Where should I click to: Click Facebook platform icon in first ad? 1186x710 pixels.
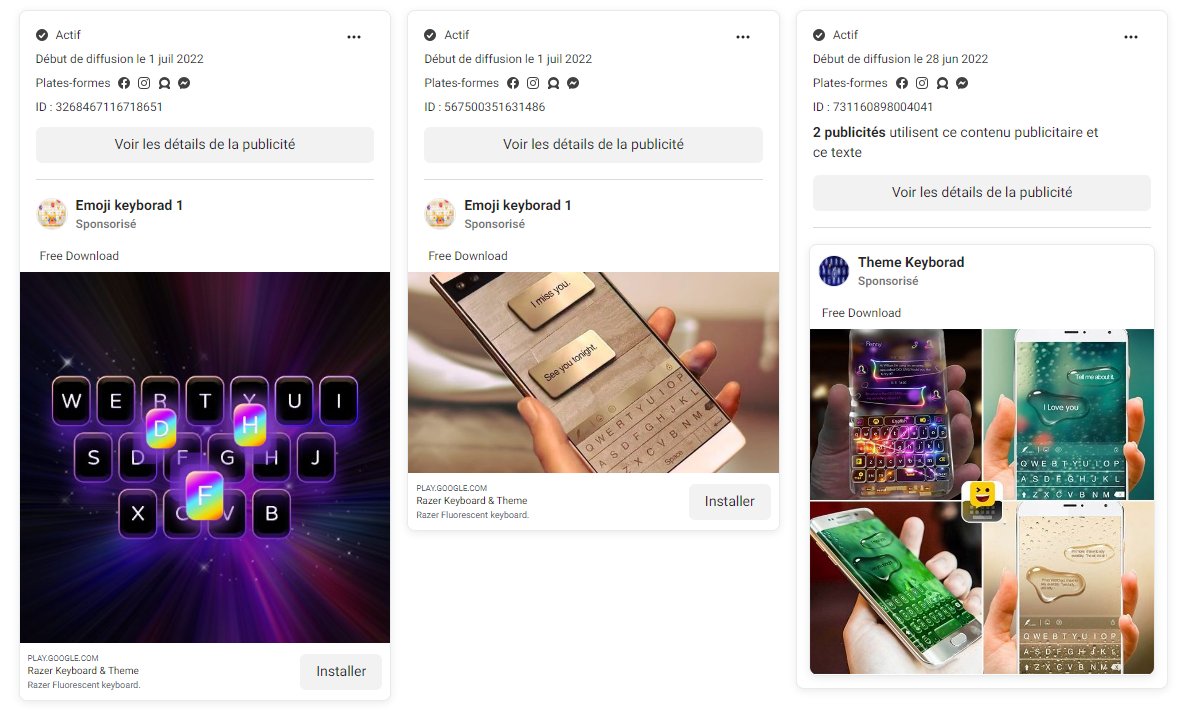124,83
